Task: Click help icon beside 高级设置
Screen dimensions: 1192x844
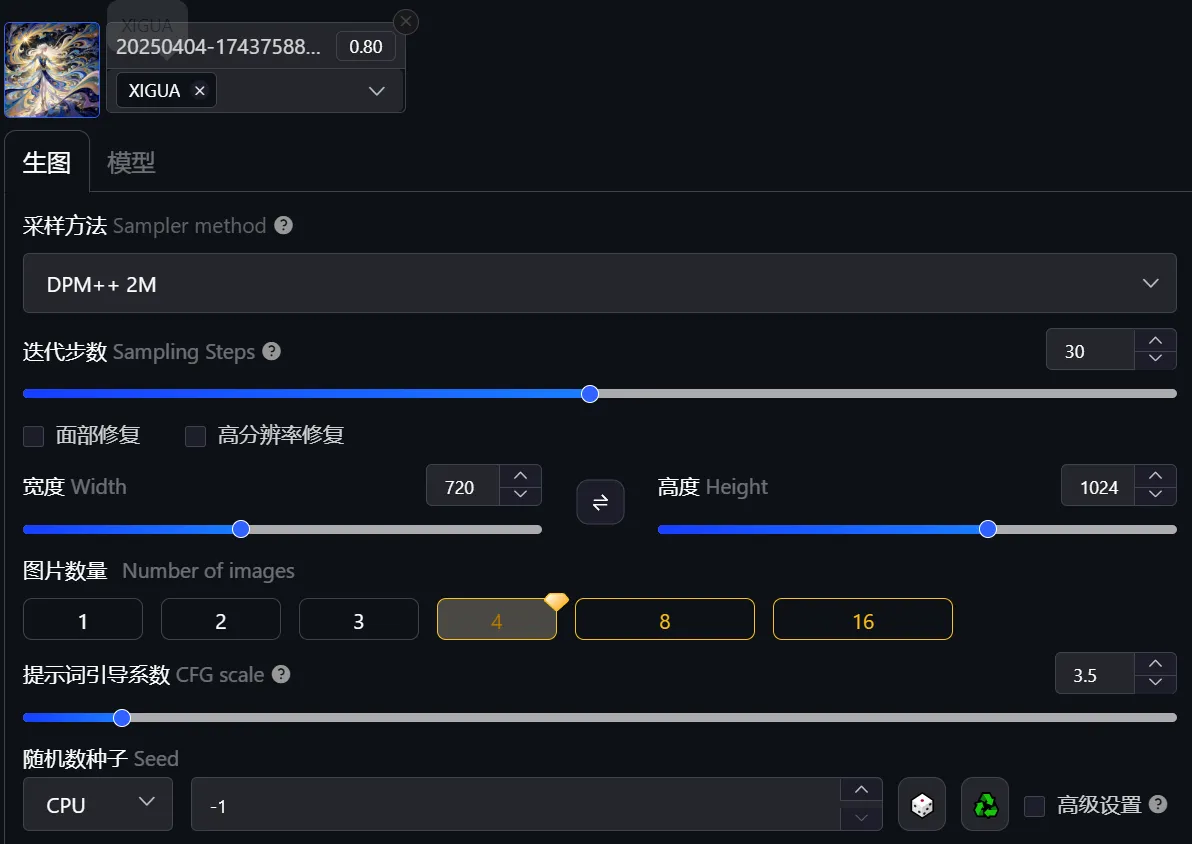Action: [1158, 804]
